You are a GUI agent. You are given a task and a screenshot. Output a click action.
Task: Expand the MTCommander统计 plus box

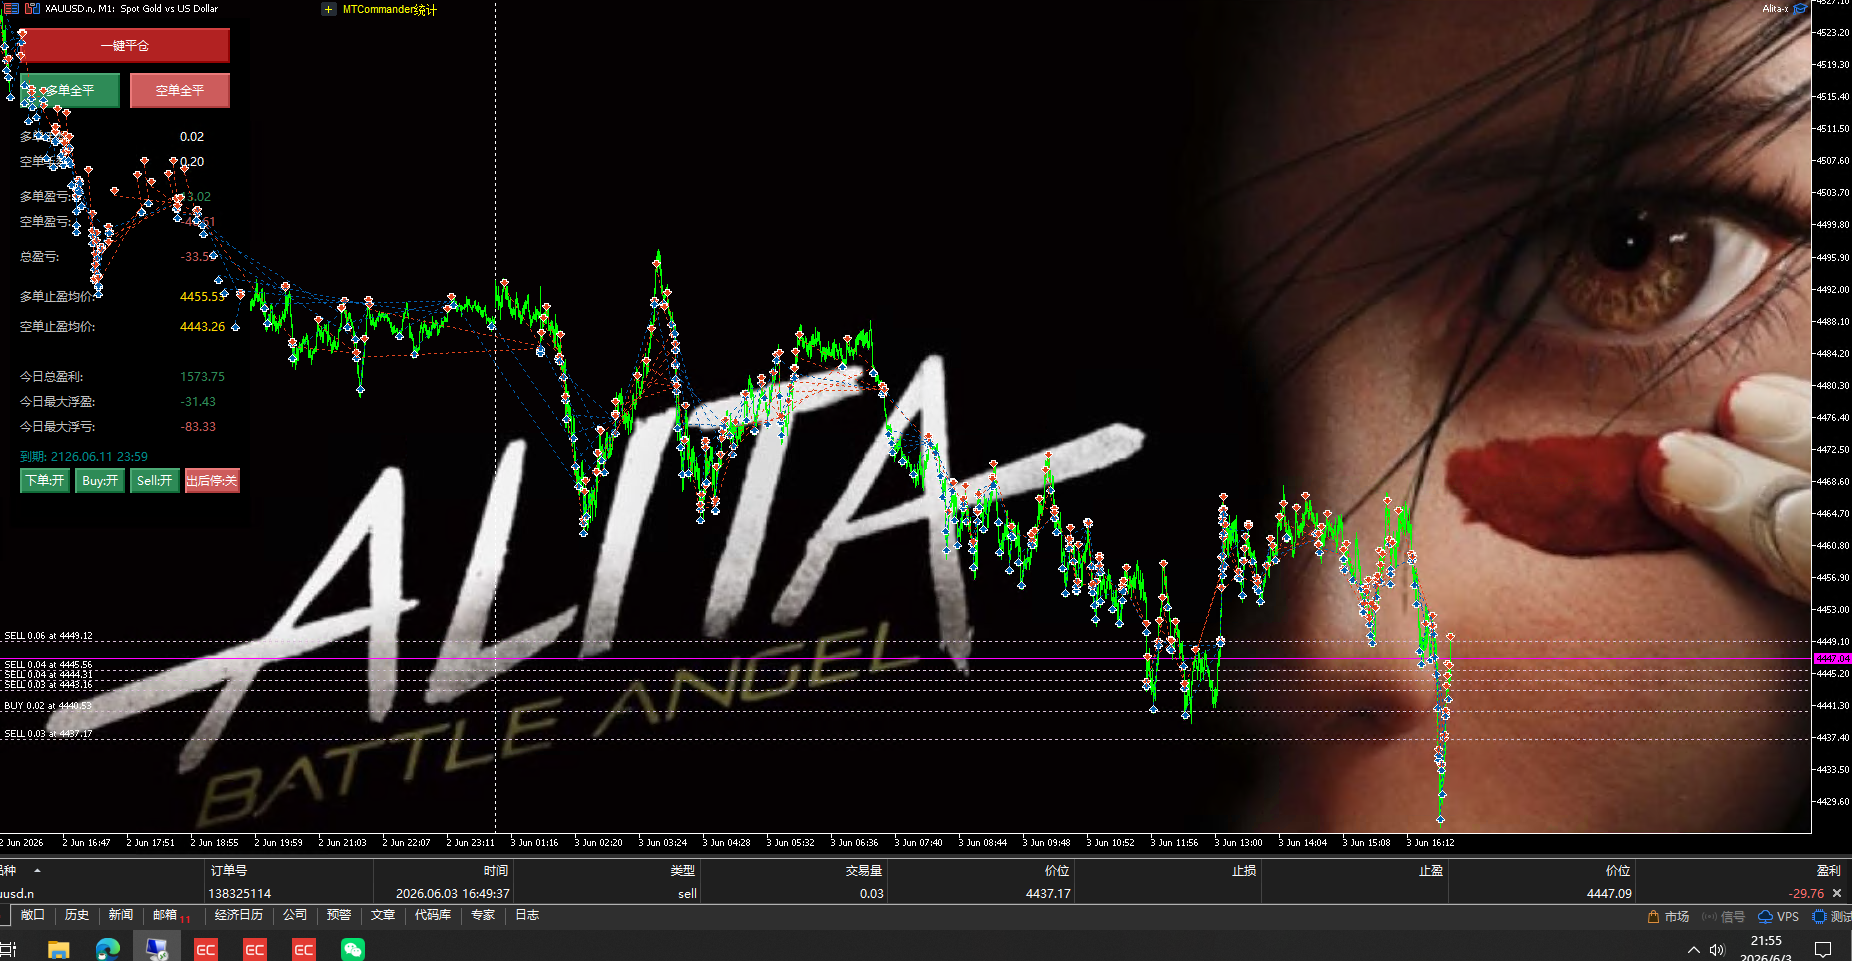[x=328, y=9]
